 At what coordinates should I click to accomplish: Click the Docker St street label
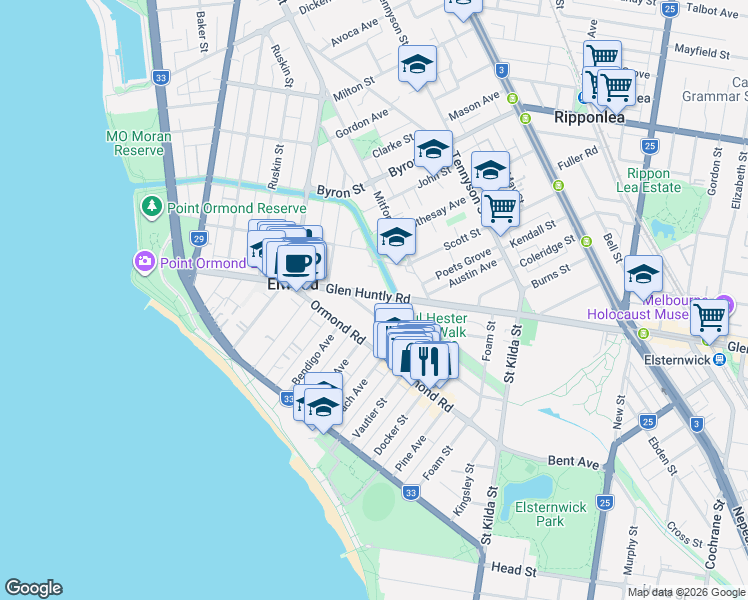[x=391, y=435]
